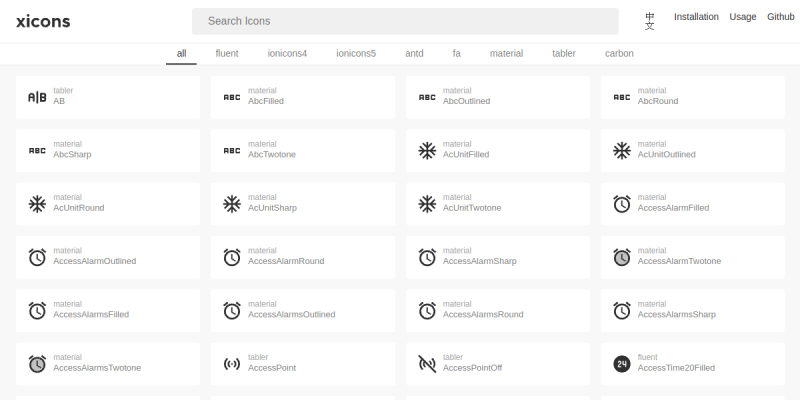Select the AccessAlarmTwotone clock icon

pyautogui.click(x=622, y=257)
